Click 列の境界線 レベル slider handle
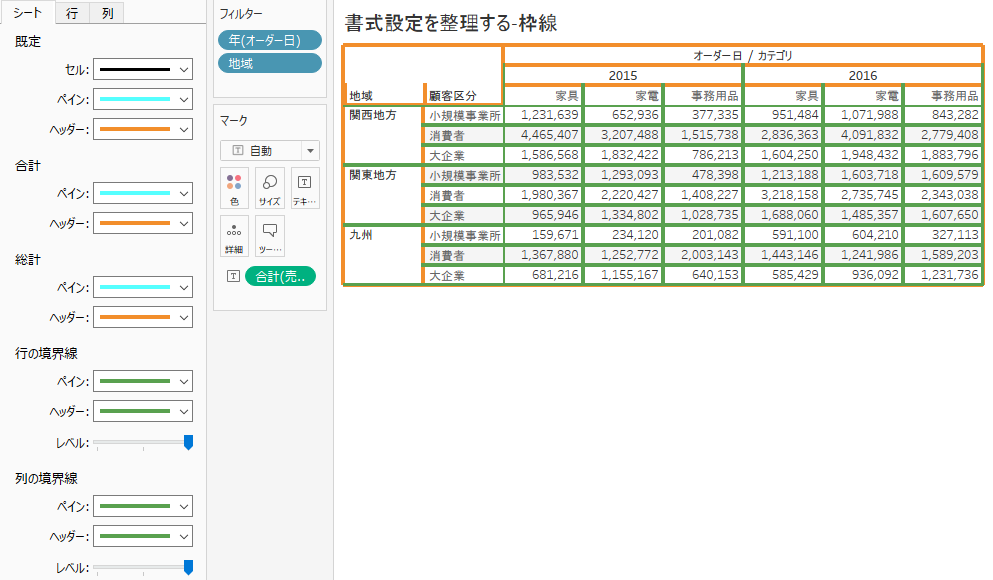The height and width of the screenshot is (580, 993). point(188,567)
